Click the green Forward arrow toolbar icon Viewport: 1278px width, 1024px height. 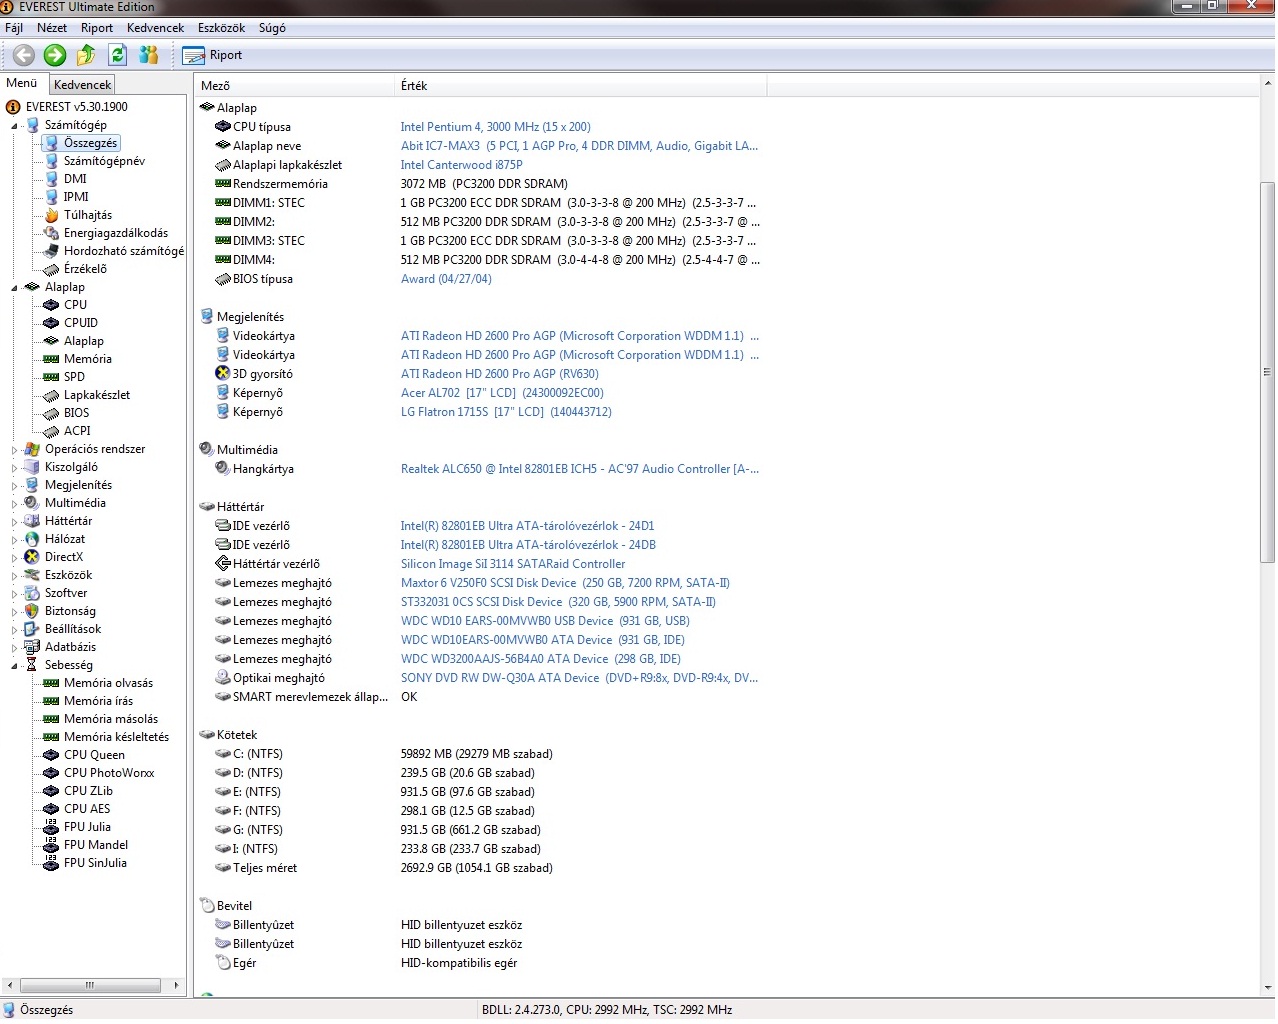point(55,55)
